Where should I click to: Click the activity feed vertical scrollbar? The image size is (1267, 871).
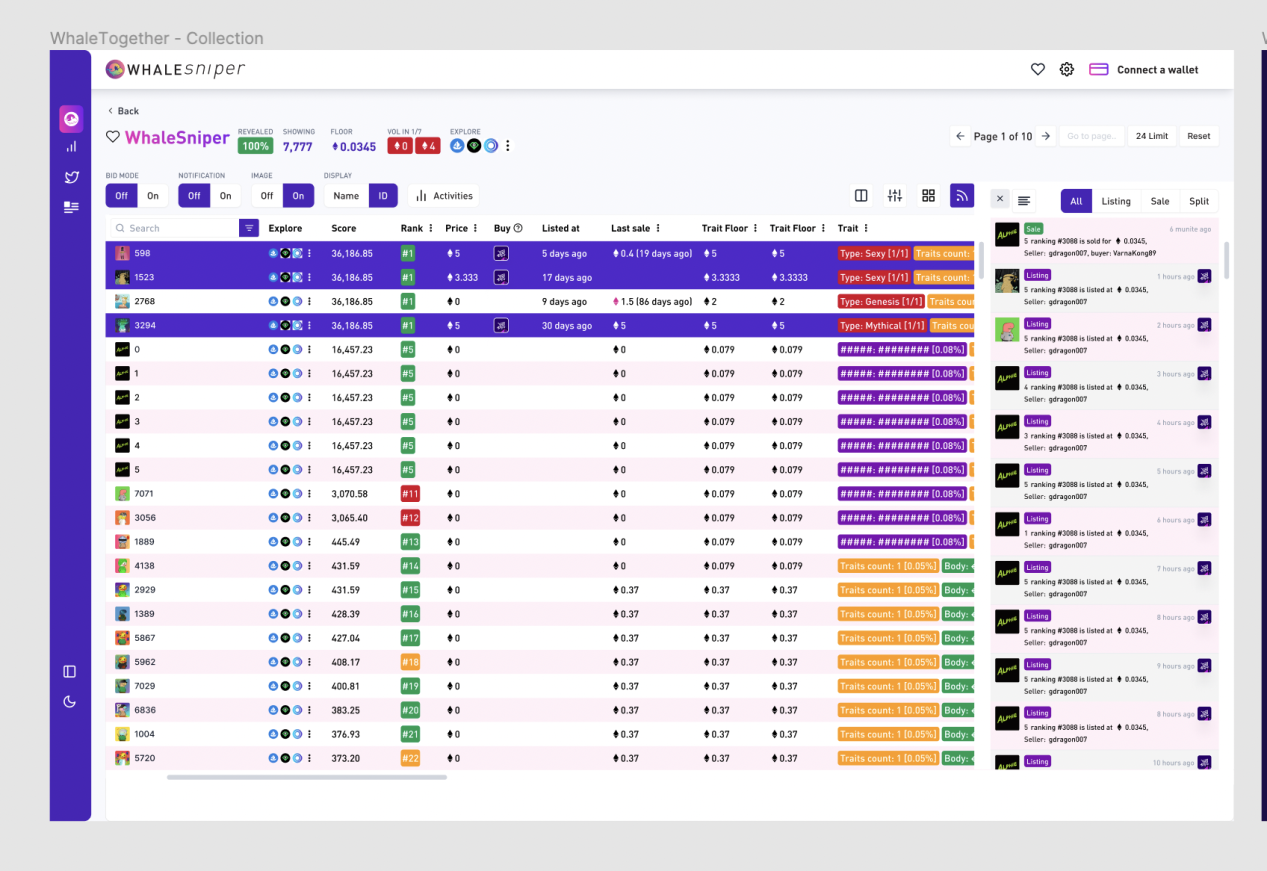click(1227, 259)
